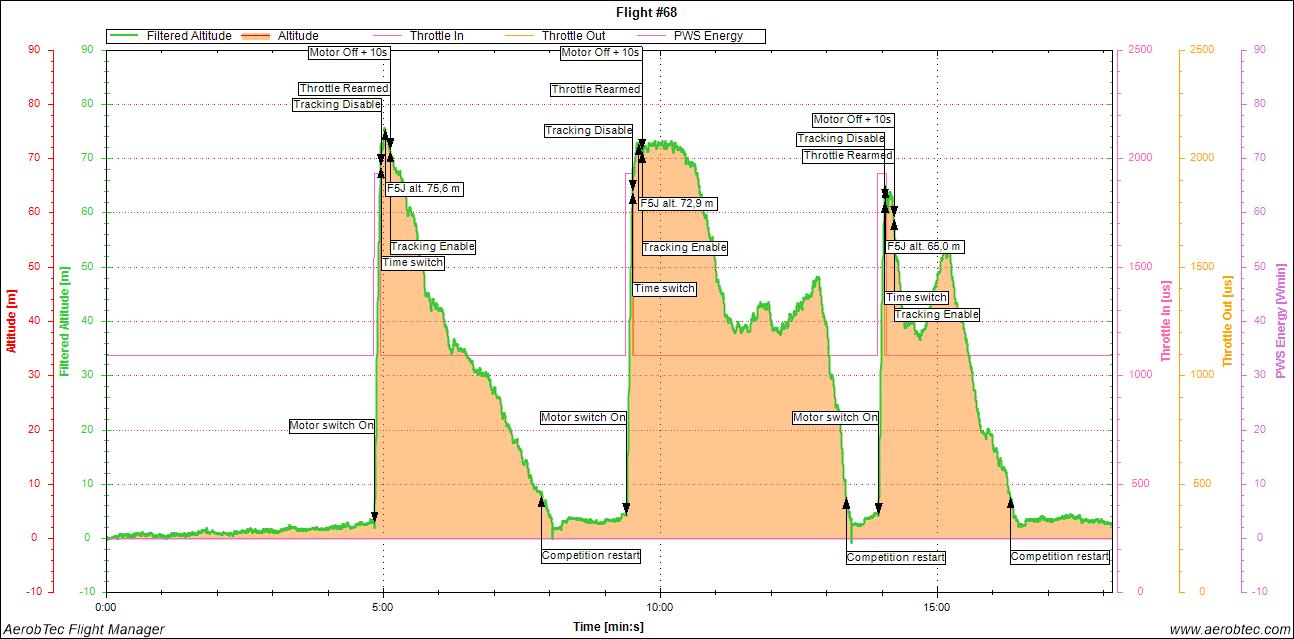
Task: Click the Throttle In [us] axis title
Action: pyautogui.click(x=1166, y=320)
